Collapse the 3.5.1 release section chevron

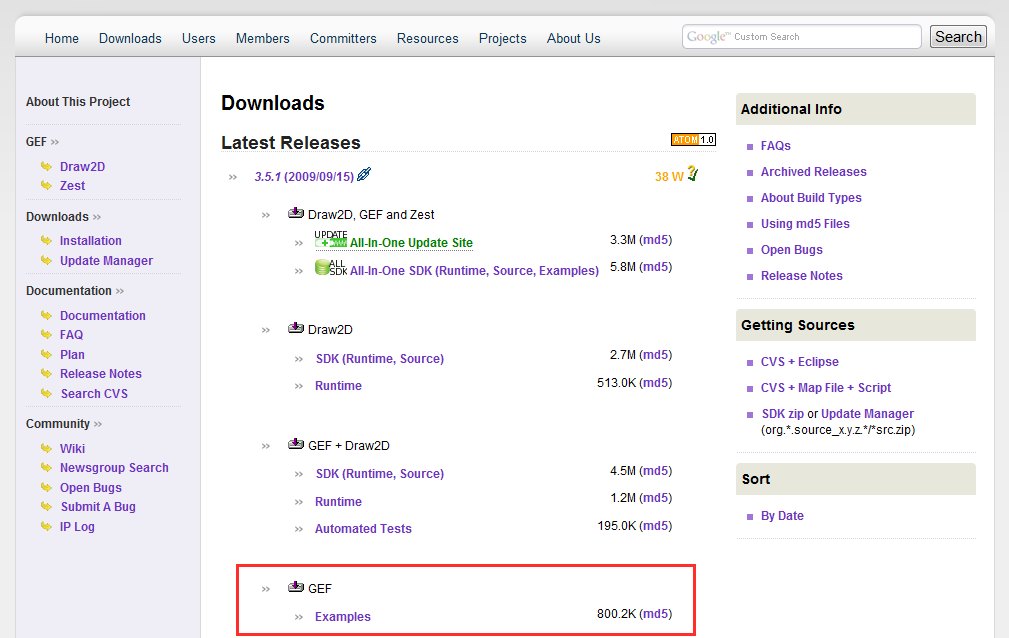[x=233, y=177]
